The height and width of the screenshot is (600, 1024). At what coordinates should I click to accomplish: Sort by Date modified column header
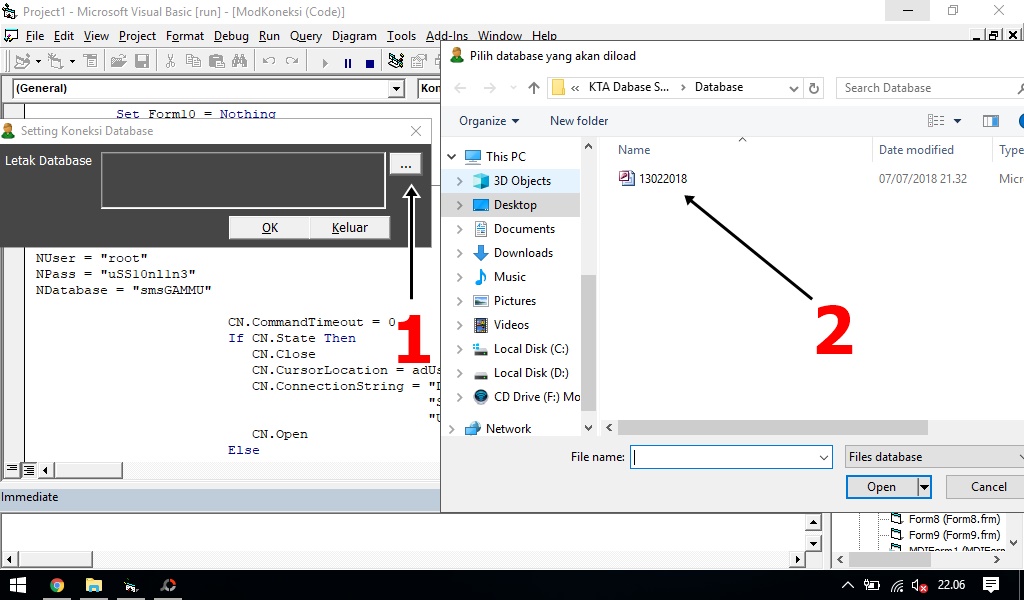tap(916, 150)
